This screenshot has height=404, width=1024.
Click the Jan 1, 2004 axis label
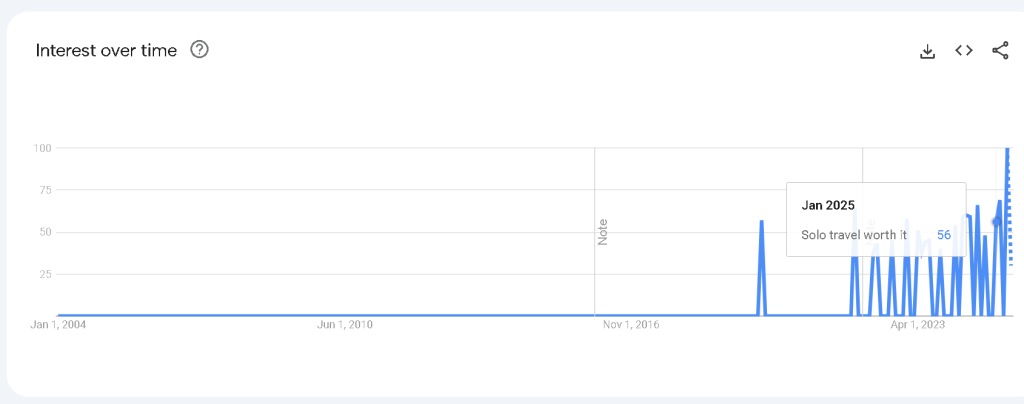point(58,324)
